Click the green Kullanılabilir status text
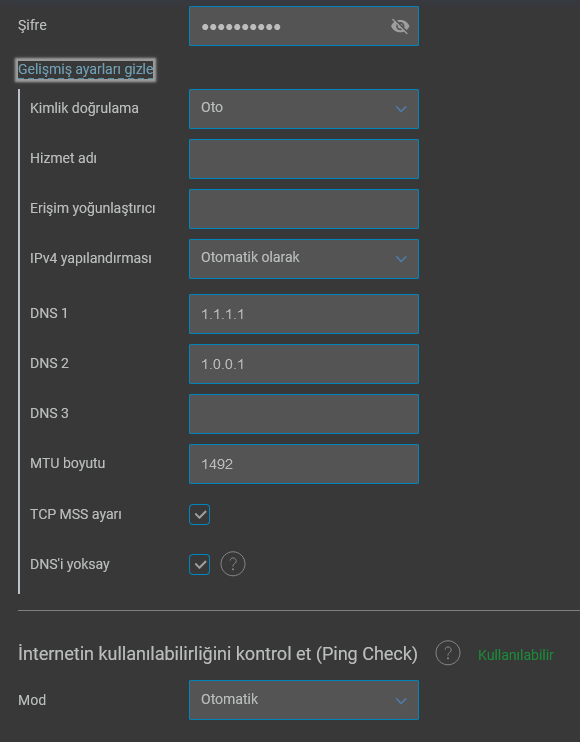Viewport: 580px width, 742px height. (516, 655)
